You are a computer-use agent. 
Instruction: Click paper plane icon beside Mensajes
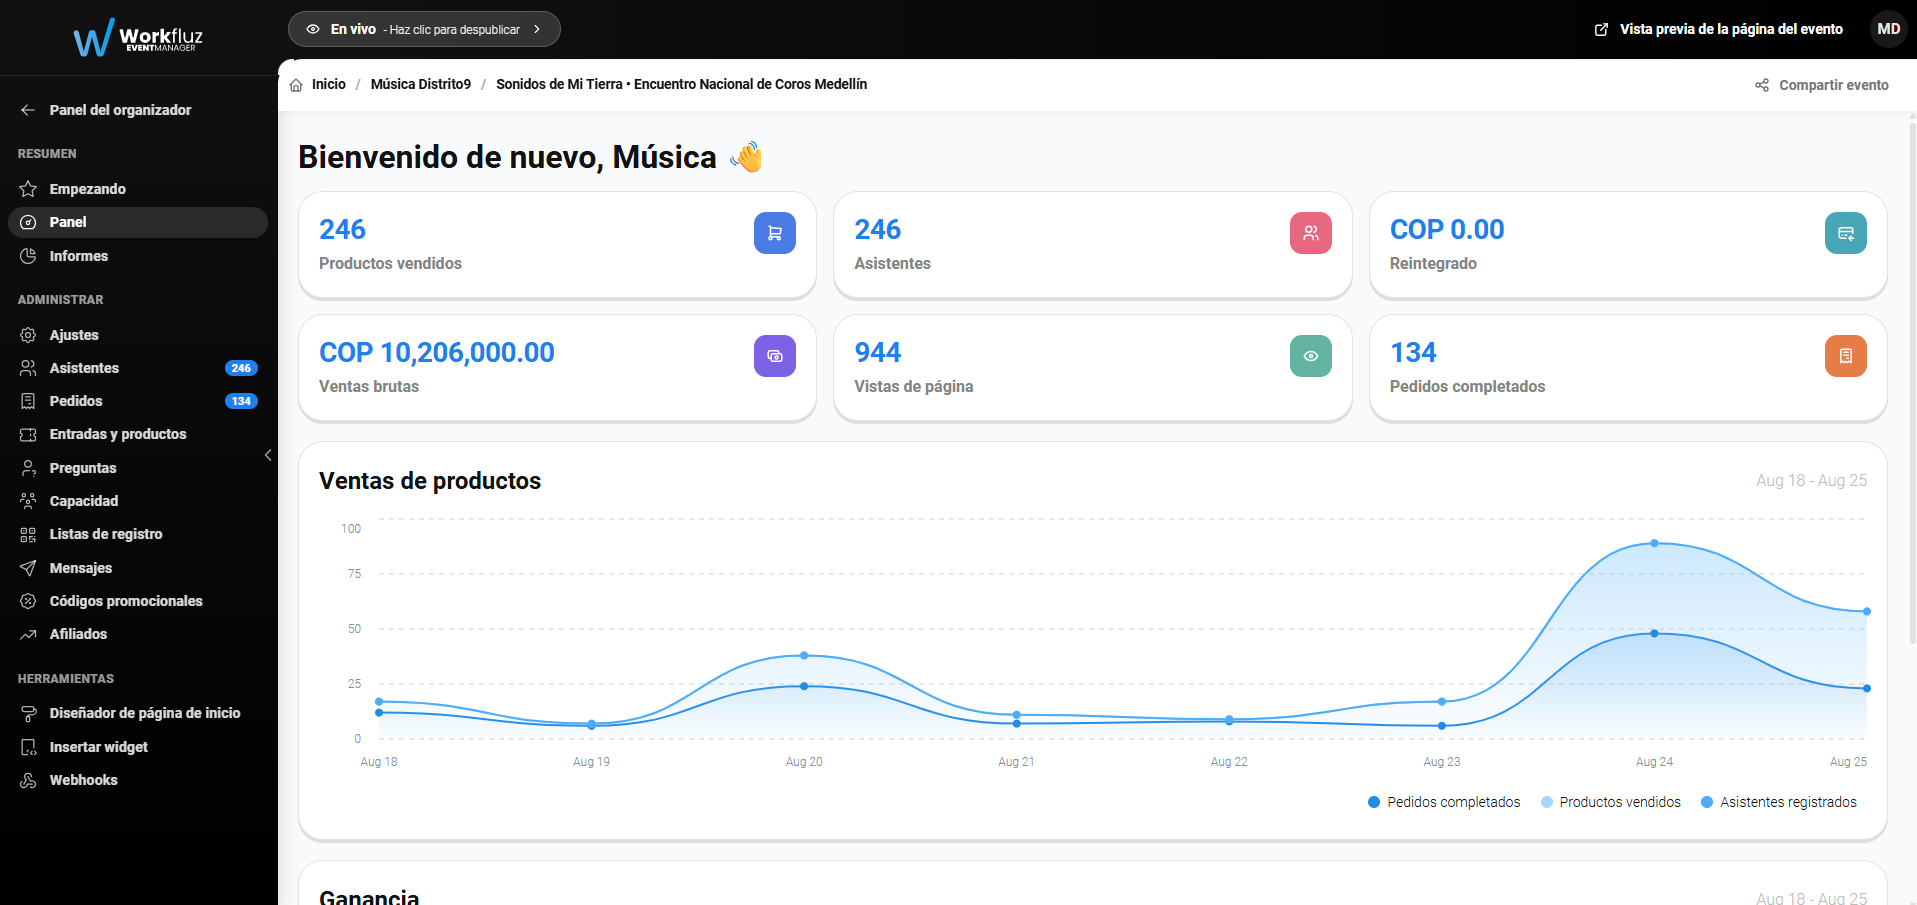[x=28, y=568]
